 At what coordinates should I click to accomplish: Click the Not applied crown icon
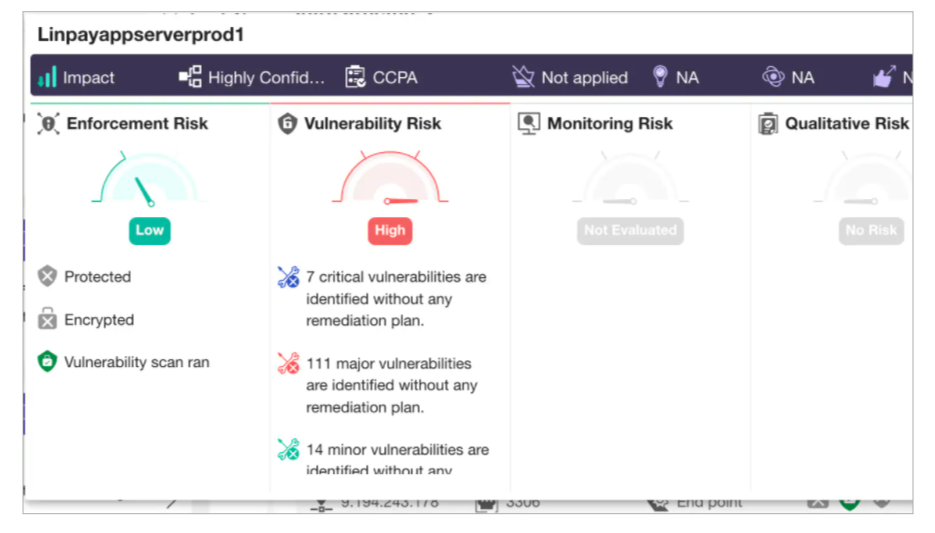coord(523,77)
